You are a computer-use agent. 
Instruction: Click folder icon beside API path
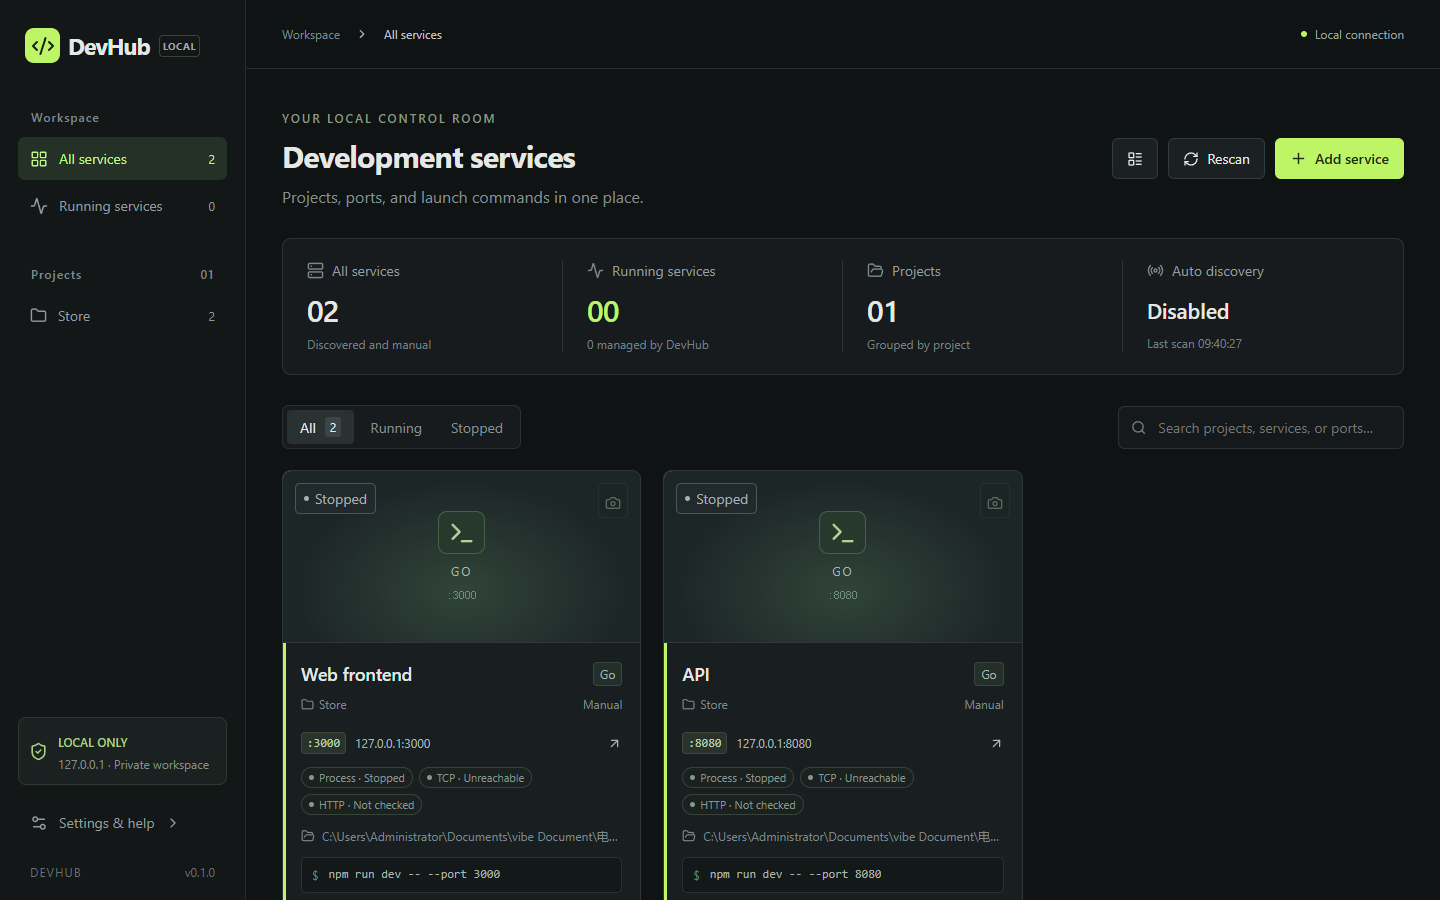tap(689, 836)
